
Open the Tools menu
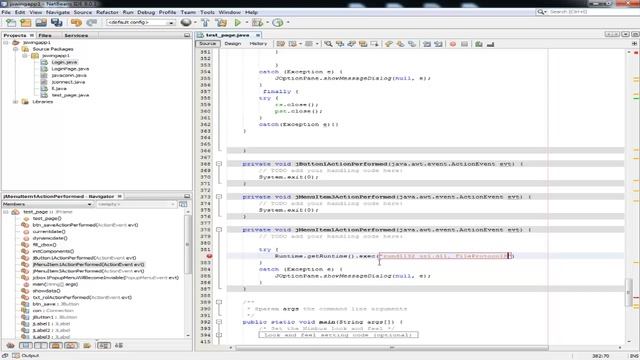pyautogui.click(x=207, y=12)
